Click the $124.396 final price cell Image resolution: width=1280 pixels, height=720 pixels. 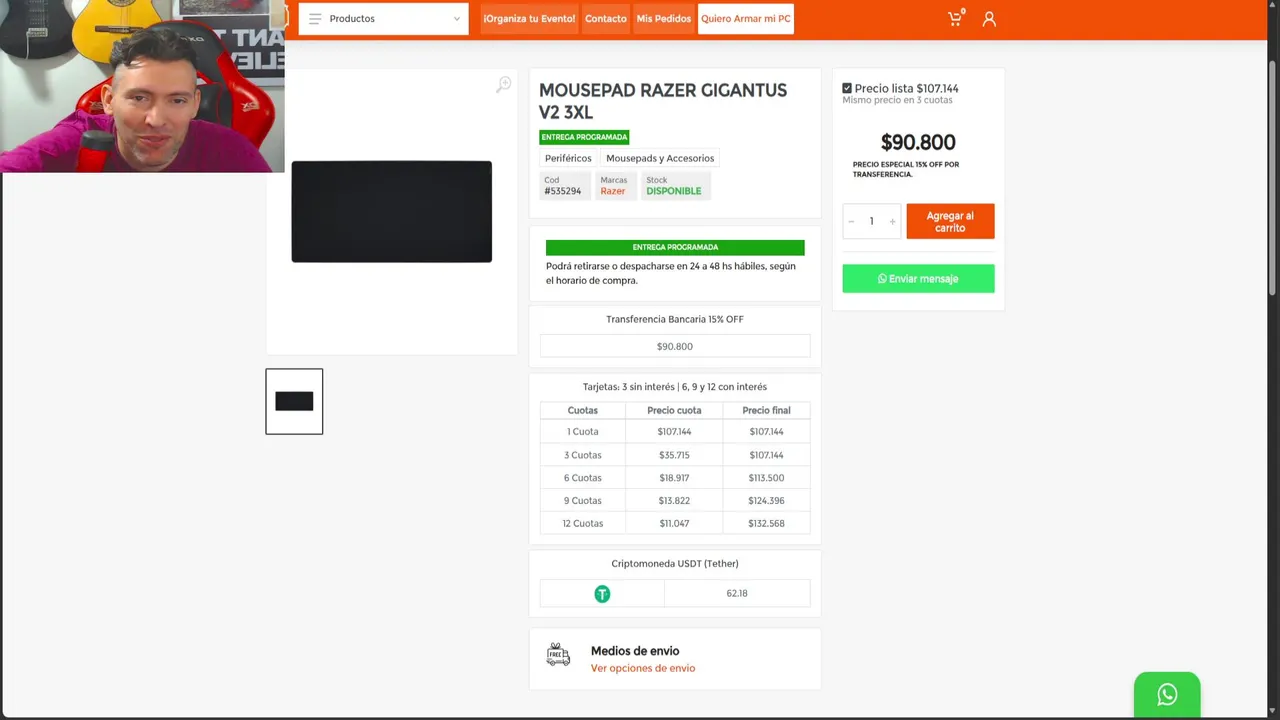point(767,501)
